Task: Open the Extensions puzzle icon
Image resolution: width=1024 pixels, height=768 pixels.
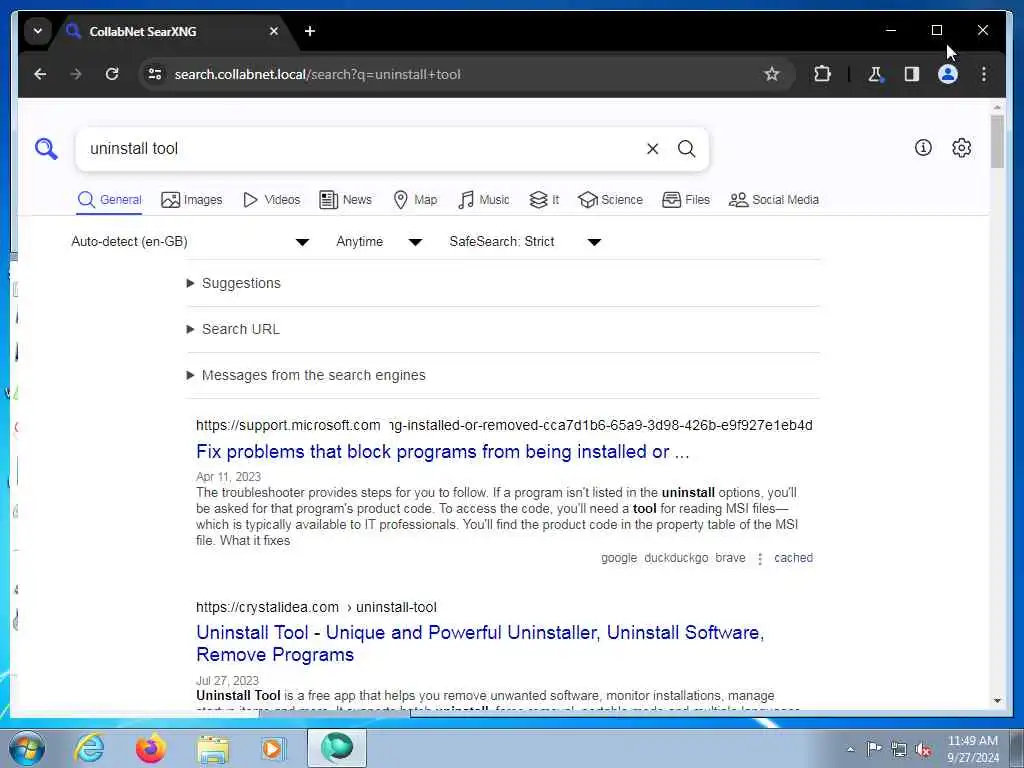Action: point(822,74)
